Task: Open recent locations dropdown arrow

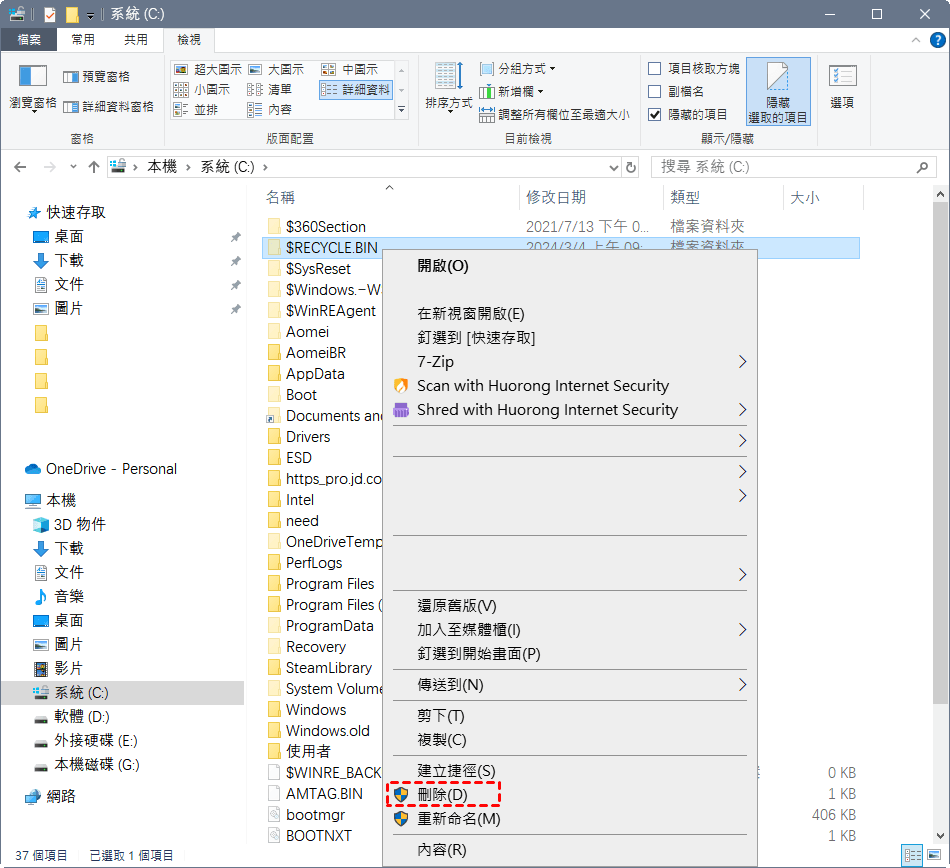Action: [73, 167]
